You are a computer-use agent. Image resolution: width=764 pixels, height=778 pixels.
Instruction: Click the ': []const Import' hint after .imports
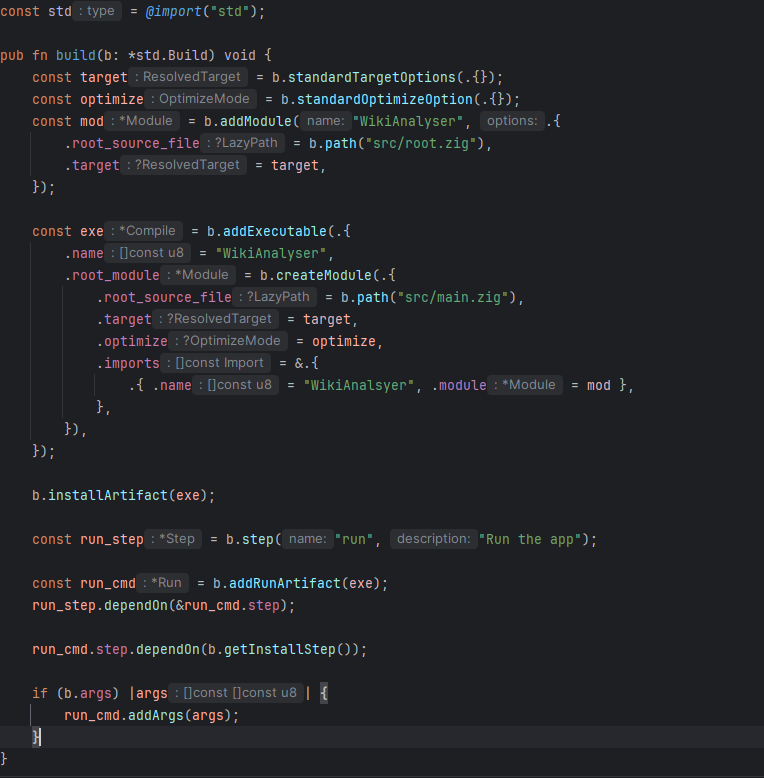tap(216, 363)
